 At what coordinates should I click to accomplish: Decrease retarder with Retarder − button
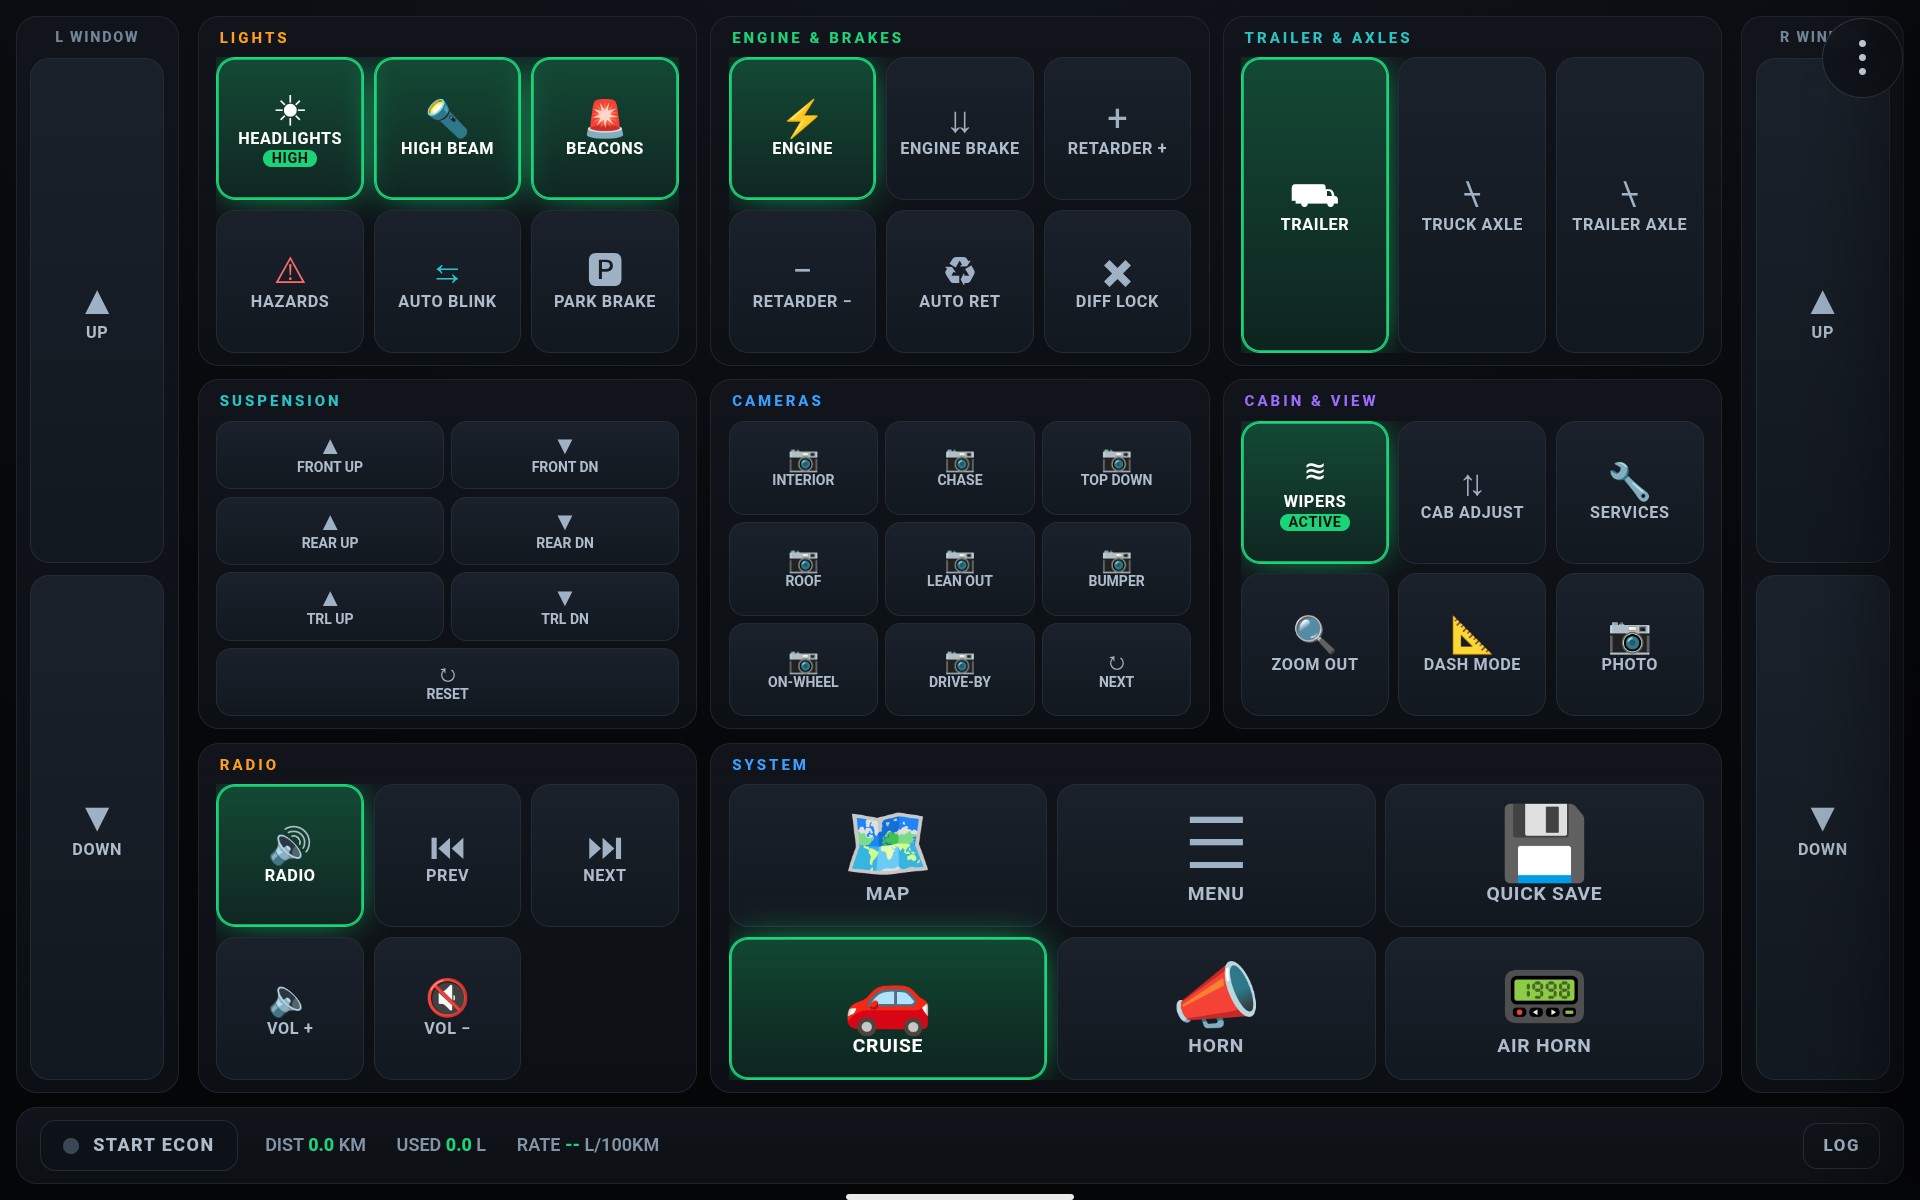pyautogui.click(x=802, y=281)
